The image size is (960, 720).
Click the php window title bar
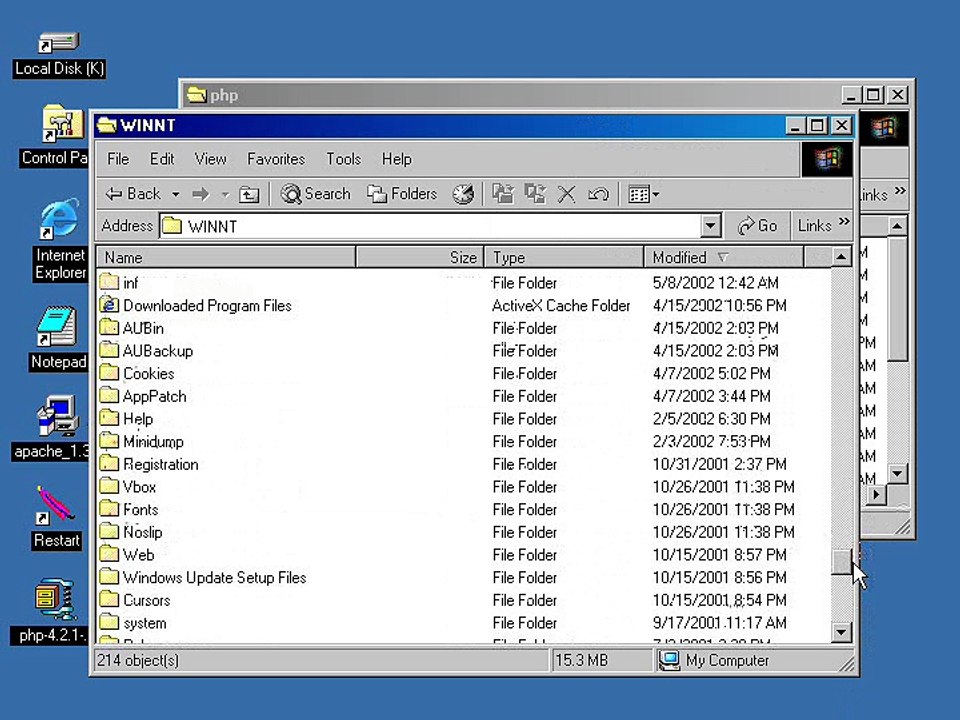511,95
